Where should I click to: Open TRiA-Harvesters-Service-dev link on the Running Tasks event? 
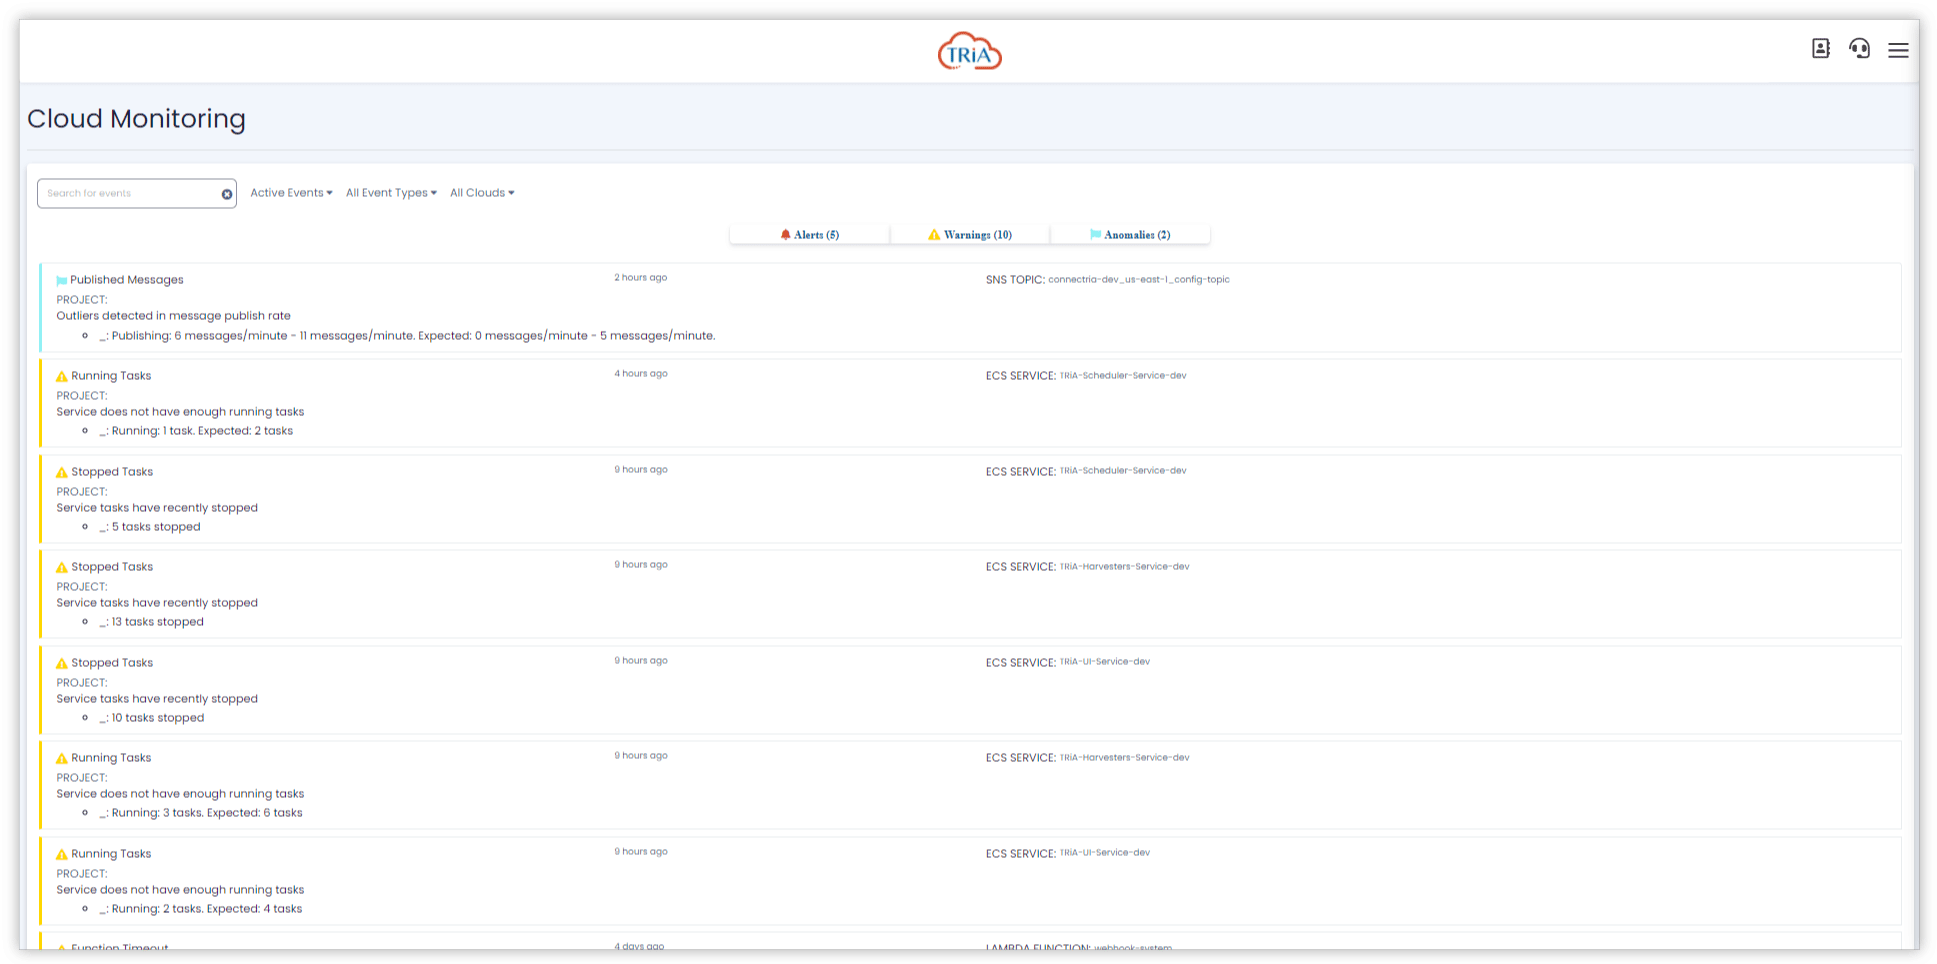1125,758
